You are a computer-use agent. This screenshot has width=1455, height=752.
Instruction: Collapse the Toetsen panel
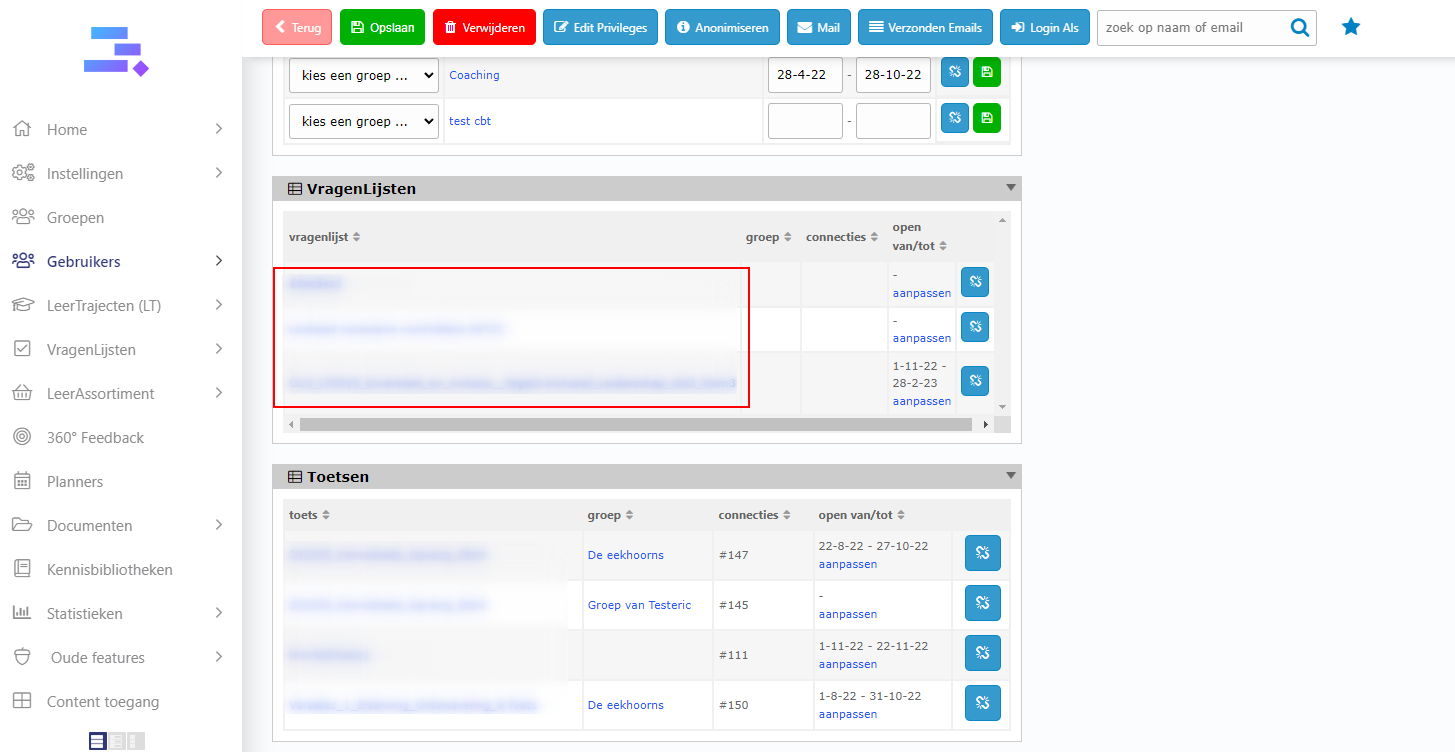click(x=1010, y=476)
